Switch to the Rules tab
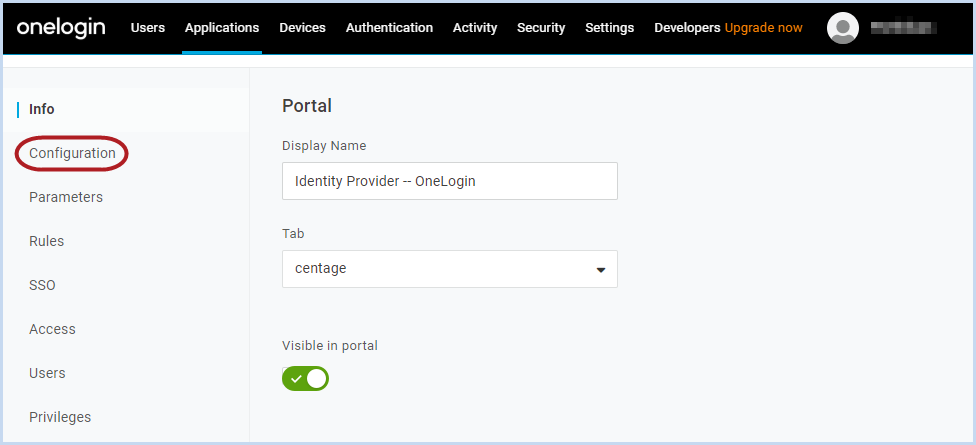Screen dimensions: 976x445 (47, 241)
